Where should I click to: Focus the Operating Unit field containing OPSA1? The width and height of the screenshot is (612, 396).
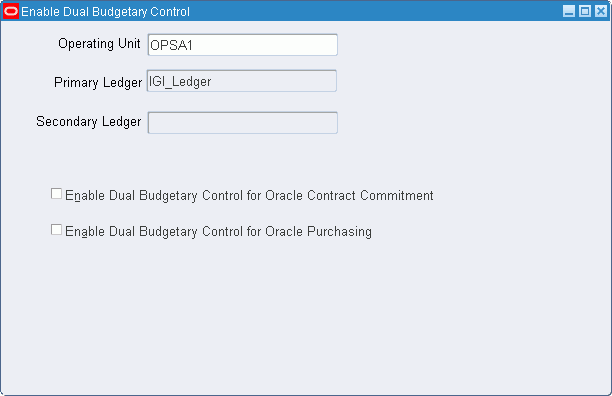pyautogui.click(x=242, y=45)
